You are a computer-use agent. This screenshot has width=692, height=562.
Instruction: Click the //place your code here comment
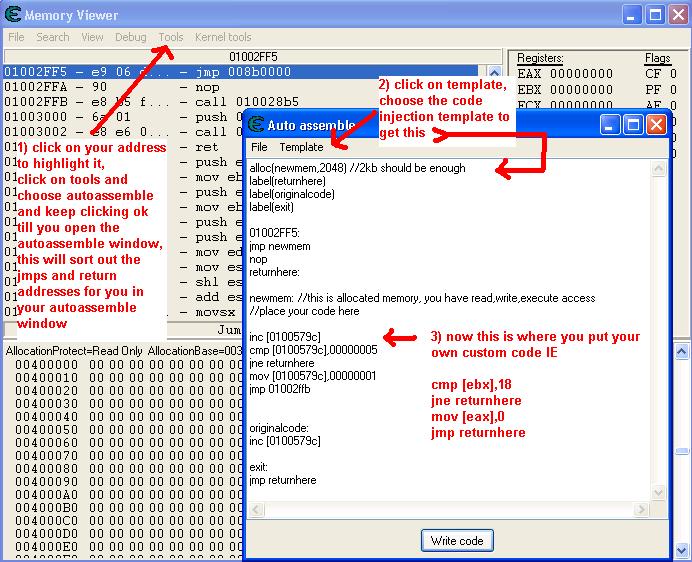[x=305, y=311]
